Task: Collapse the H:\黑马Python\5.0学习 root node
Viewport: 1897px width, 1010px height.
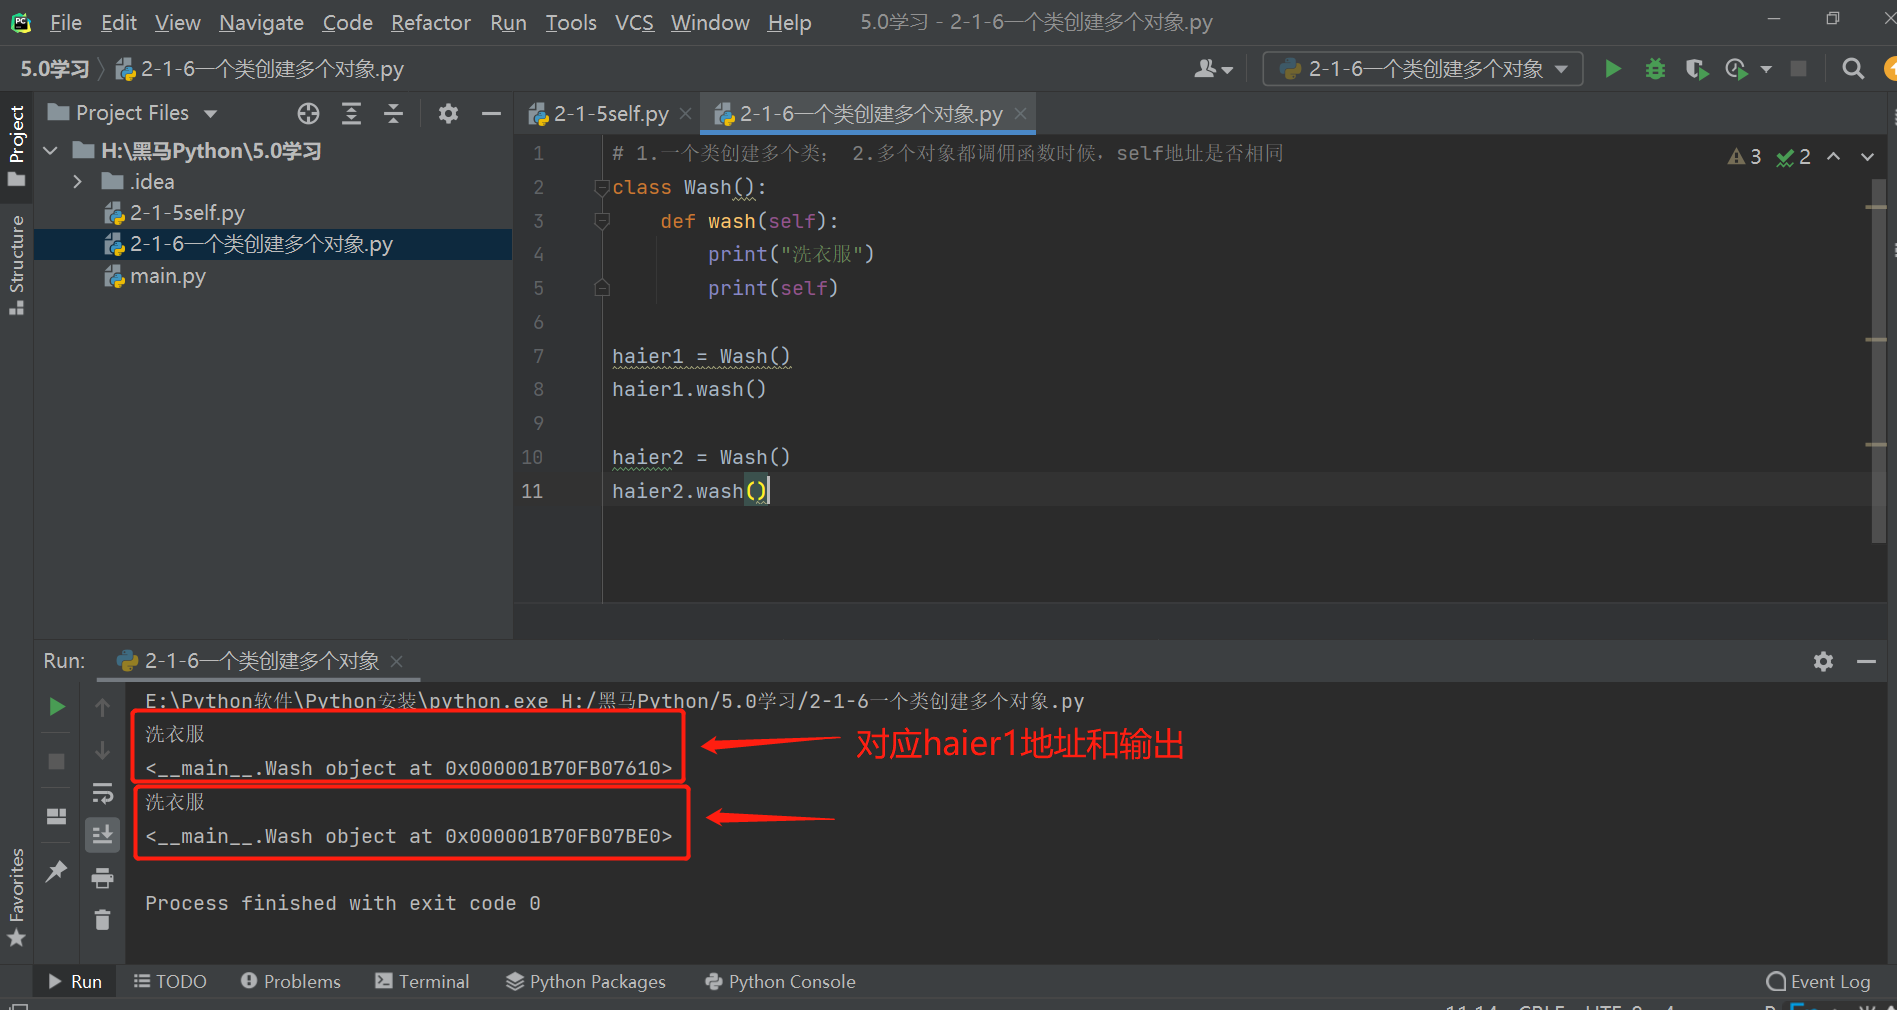Action: [x=50, y=151]
